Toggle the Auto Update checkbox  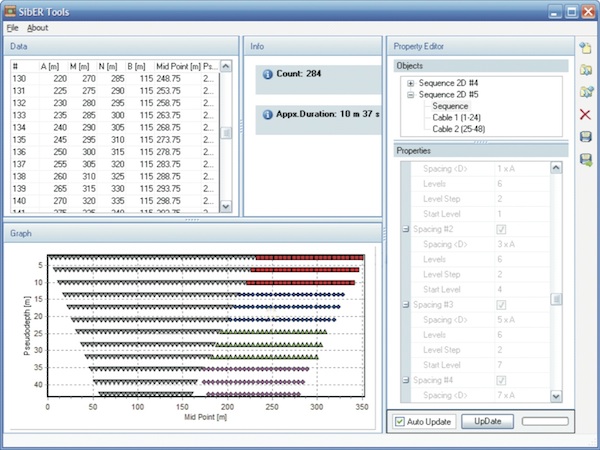click(400, 421)
